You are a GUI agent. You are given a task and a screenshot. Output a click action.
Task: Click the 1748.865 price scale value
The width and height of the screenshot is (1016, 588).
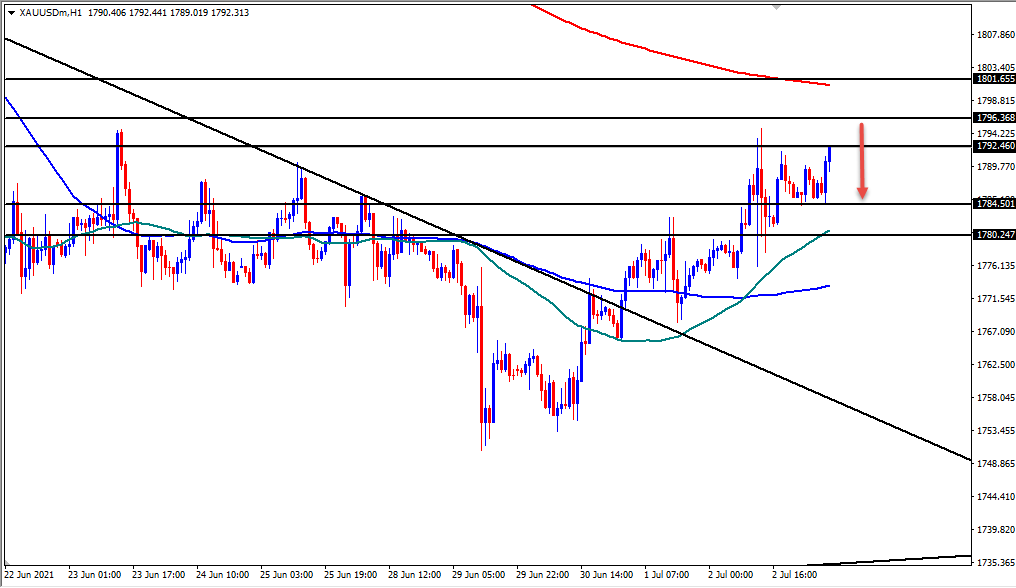(x=996, y=464)
